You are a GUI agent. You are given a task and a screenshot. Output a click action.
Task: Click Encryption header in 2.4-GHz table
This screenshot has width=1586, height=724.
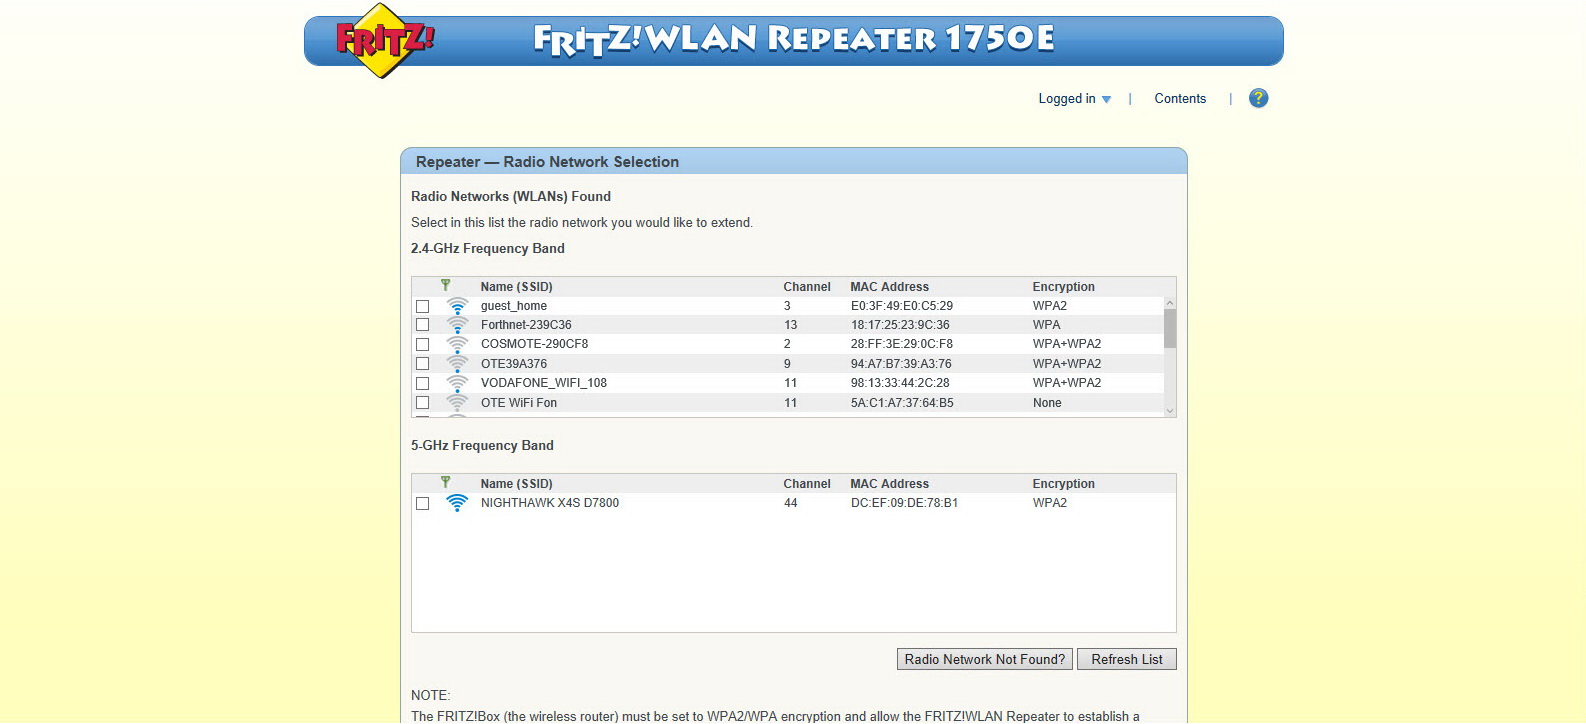(1063, 287)
